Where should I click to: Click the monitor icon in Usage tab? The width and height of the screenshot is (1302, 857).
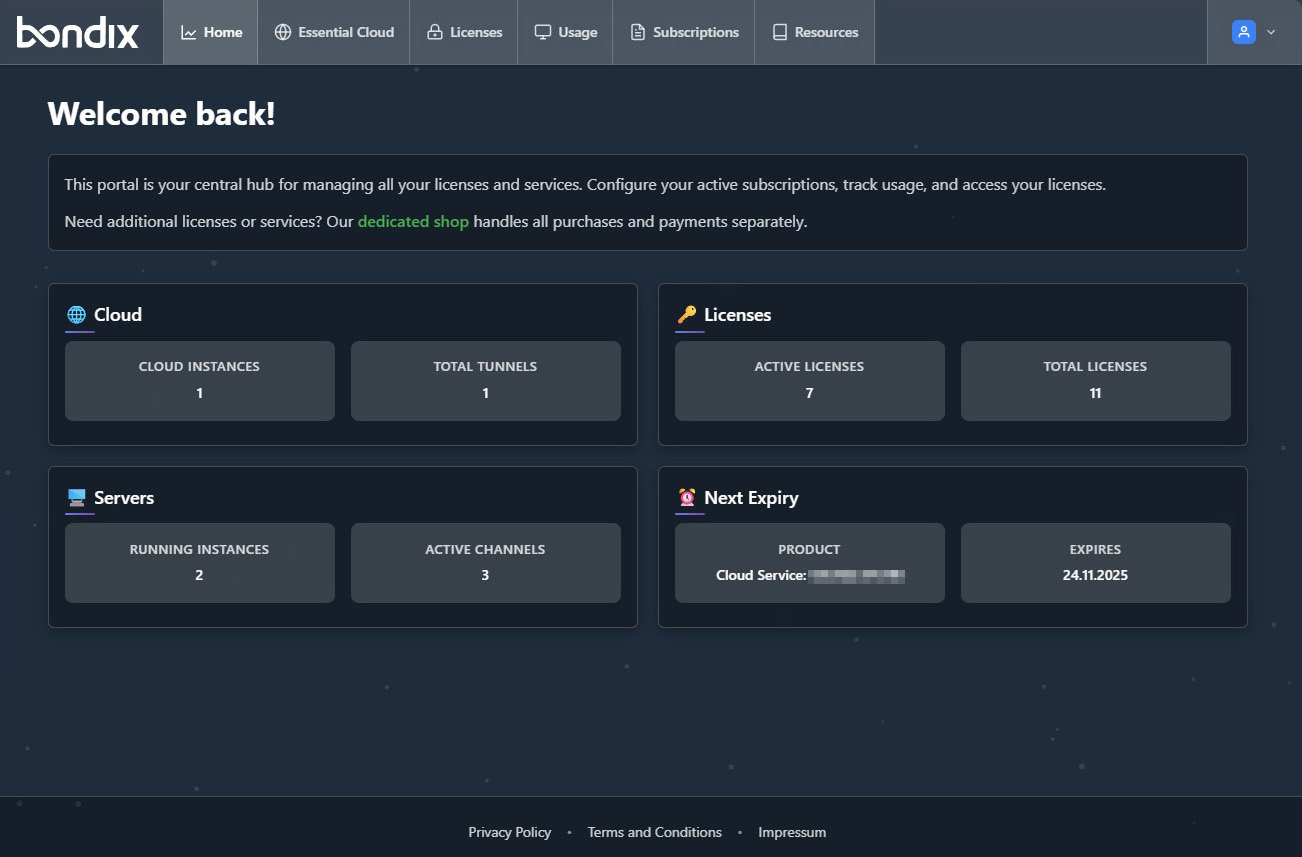click(x=542, y=32)
